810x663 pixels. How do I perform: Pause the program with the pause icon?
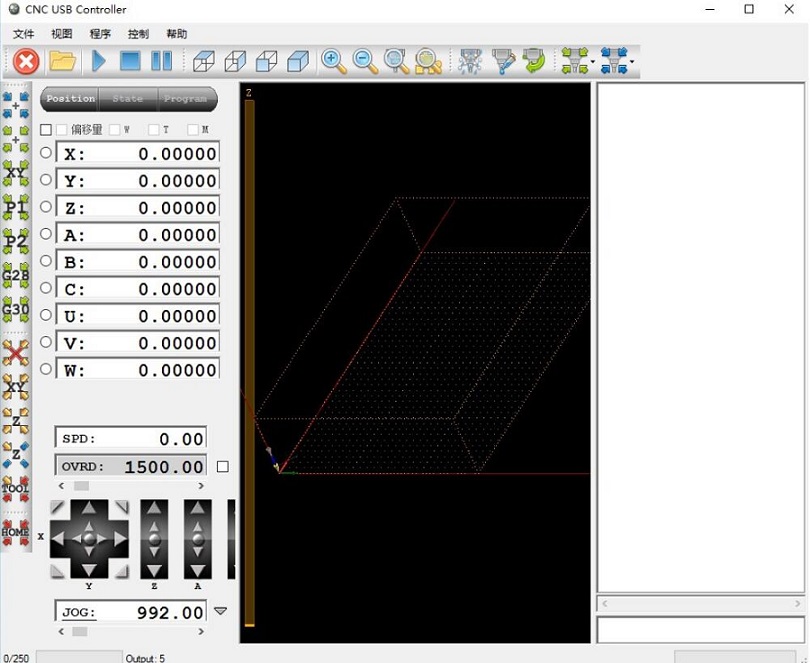161,61
